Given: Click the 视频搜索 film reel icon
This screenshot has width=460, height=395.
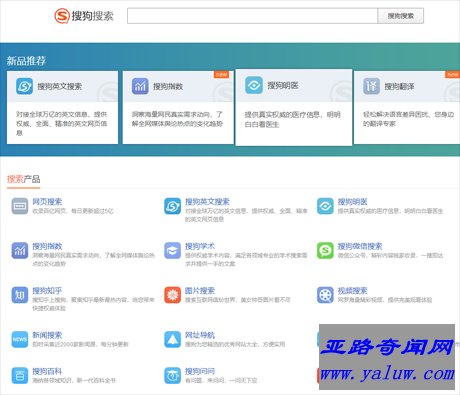Looking at the screenshot, I should (325, 295).
